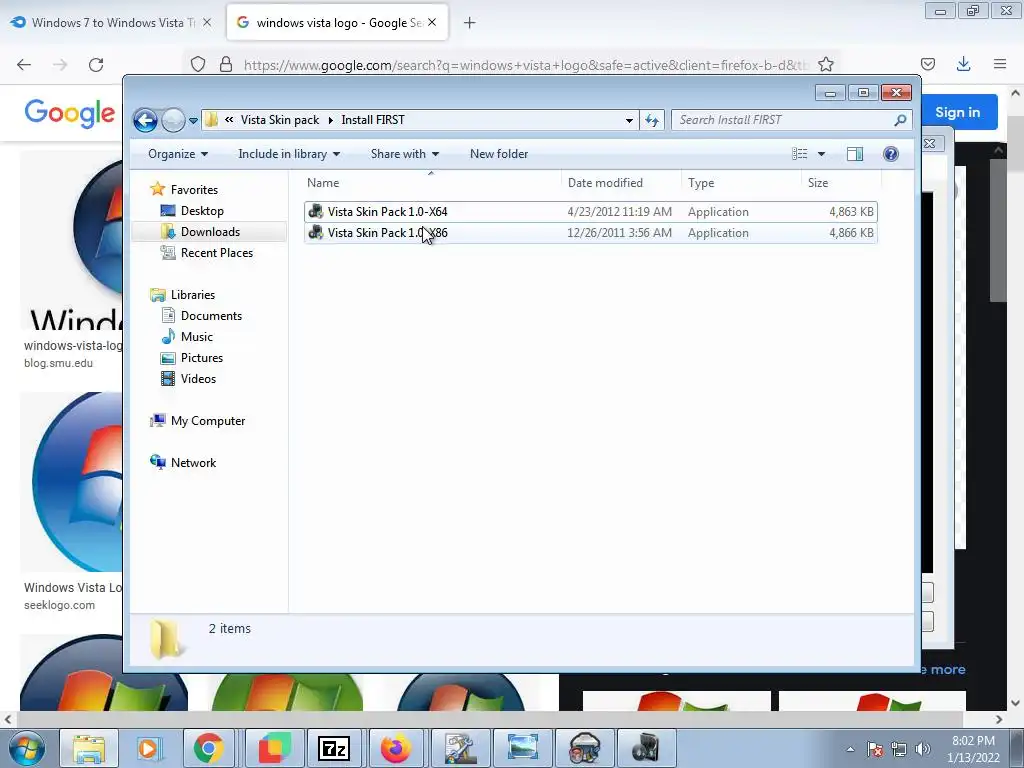Viewport: 1024px width, 768px height.
Task: Select 'Install FIRST' in the address breadcrumb
Action: coord(373,120)
